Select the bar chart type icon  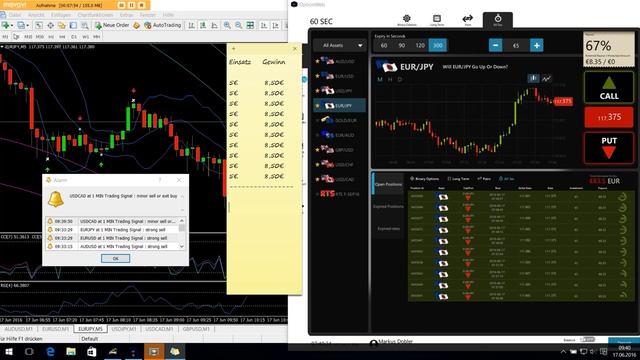(x=191, y=25)
